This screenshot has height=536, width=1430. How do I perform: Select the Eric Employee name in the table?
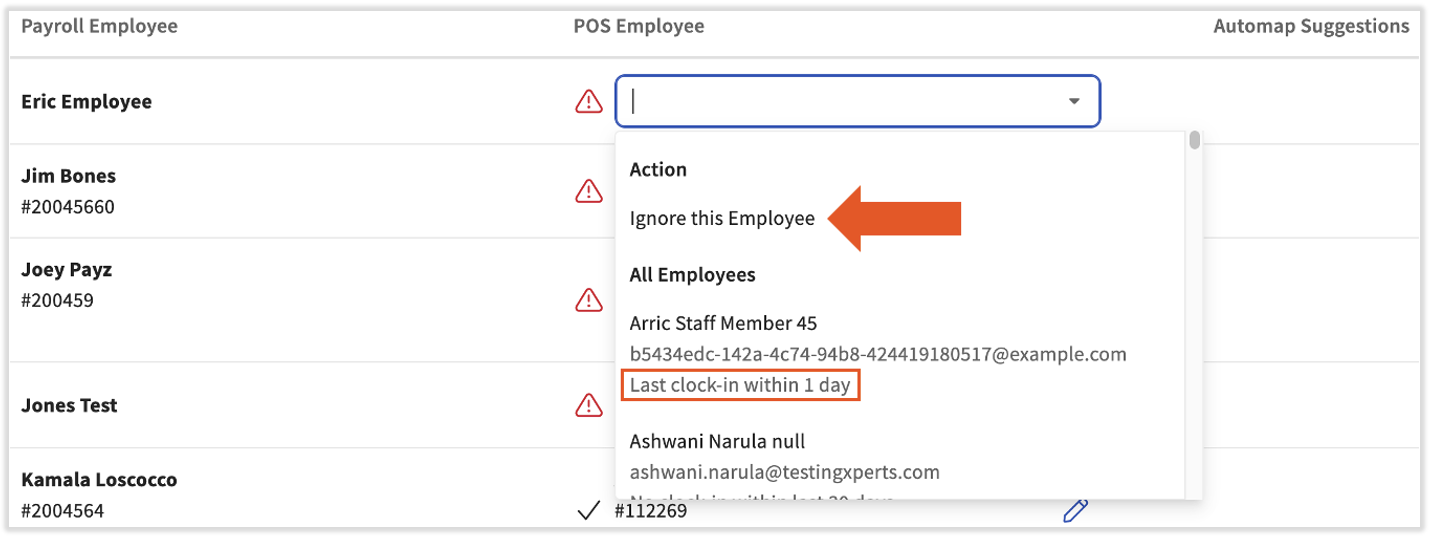coord(86,101)
